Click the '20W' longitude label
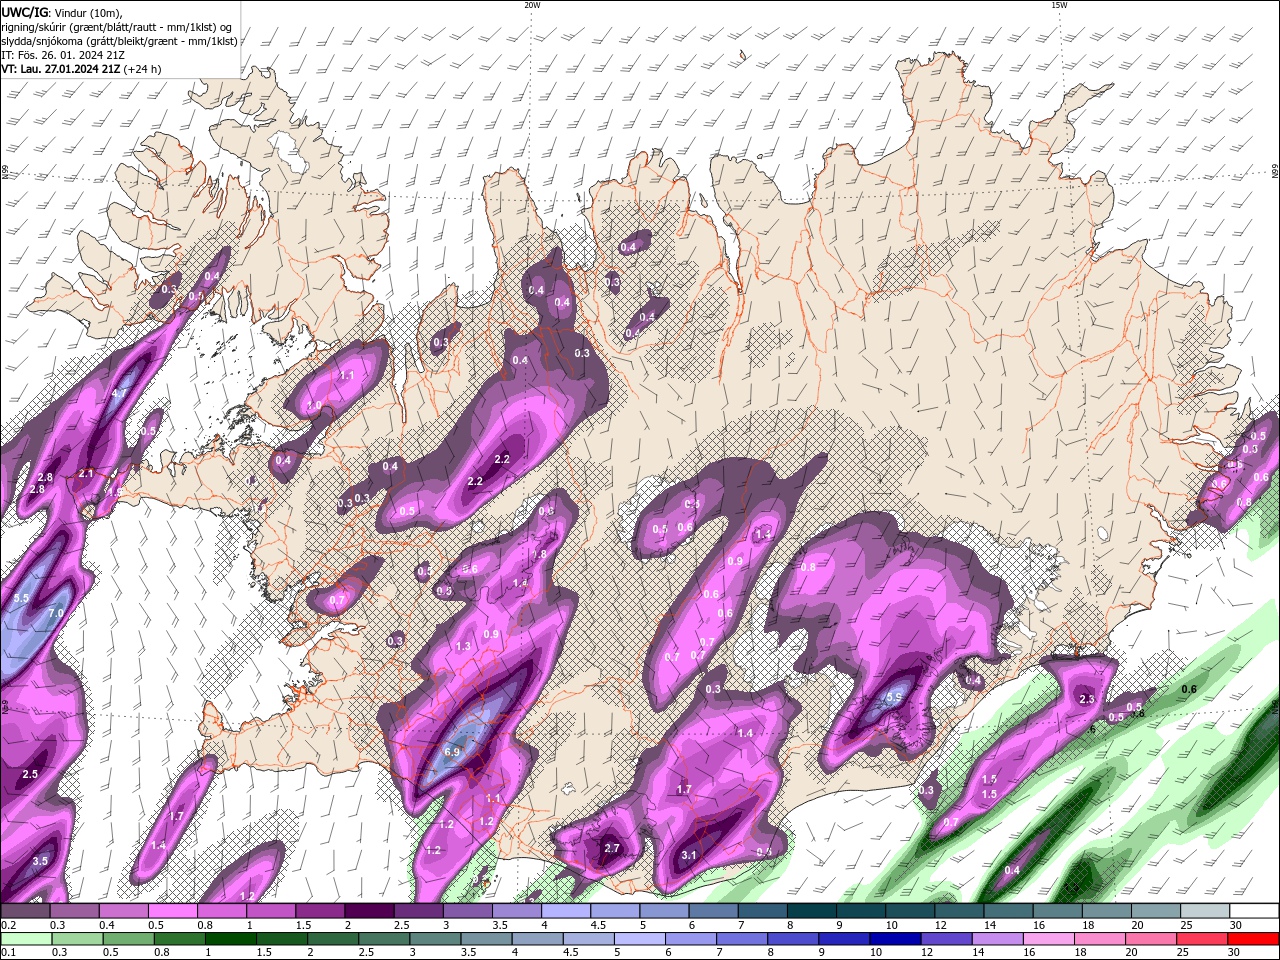 [x=532, y=5]
